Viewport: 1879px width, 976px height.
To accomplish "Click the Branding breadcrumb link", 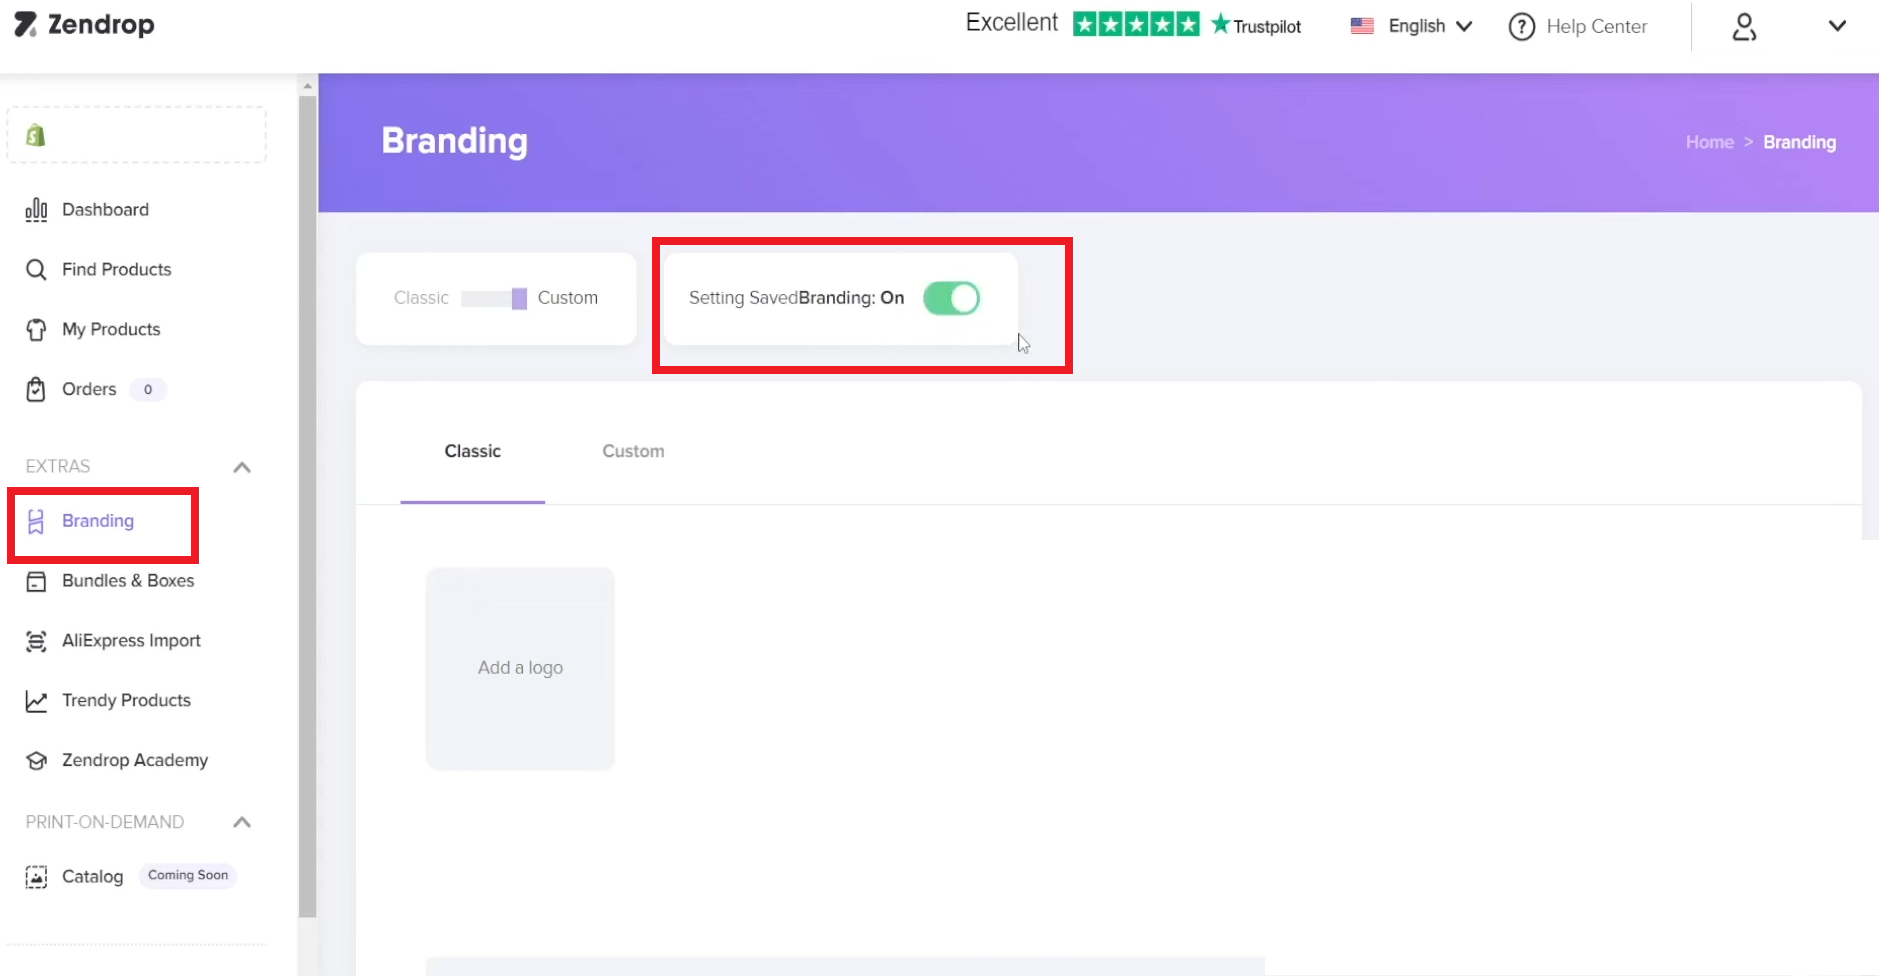I will [1799, 142].
